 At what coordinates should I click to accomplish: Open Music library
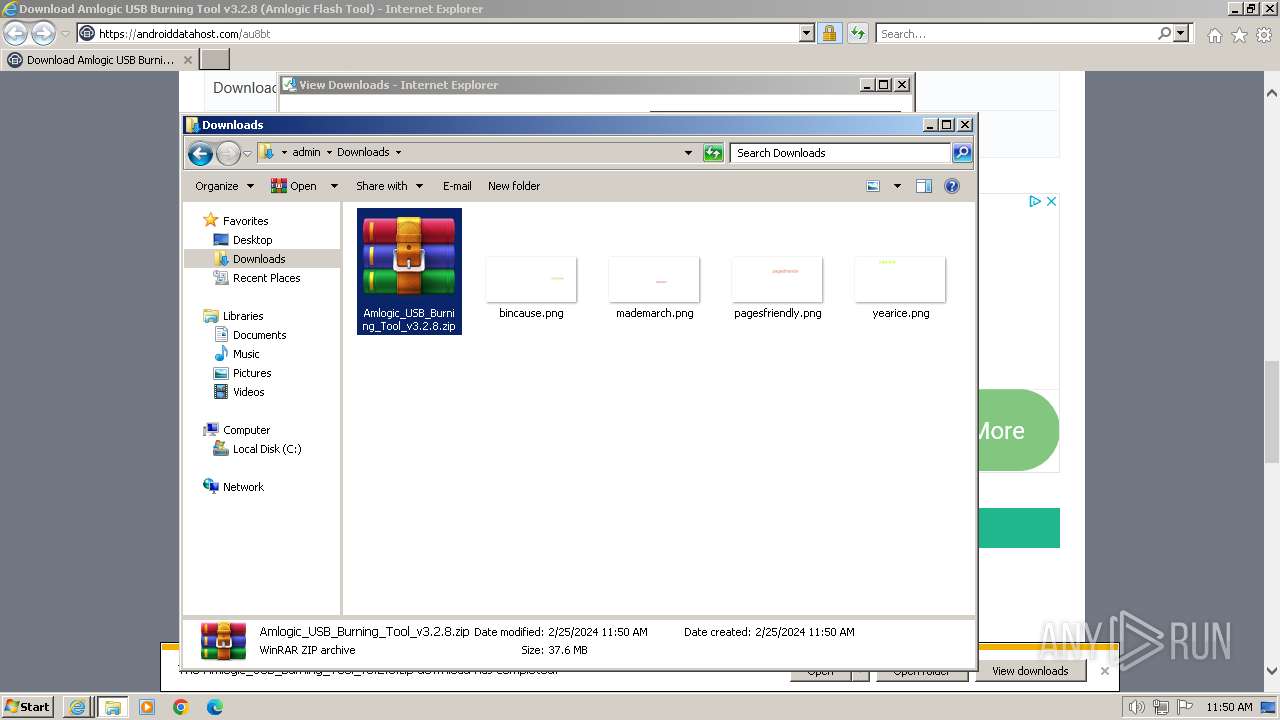(246, 354)
